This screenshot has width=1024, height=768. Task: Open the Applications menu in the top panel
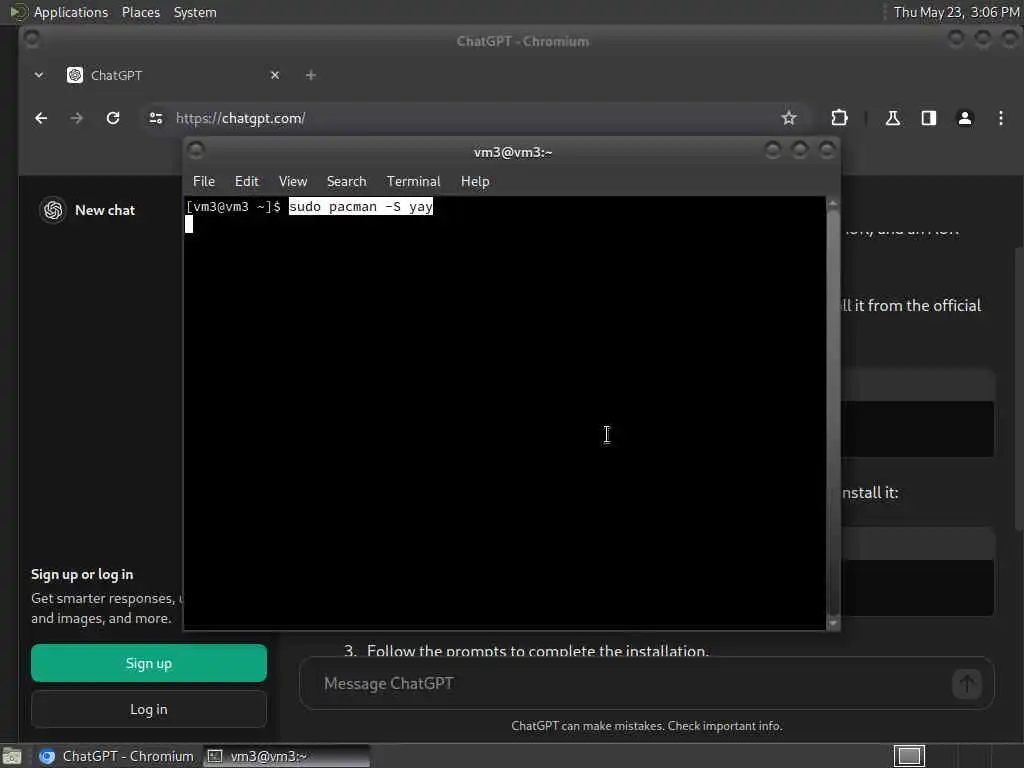[x=71, y=12]
